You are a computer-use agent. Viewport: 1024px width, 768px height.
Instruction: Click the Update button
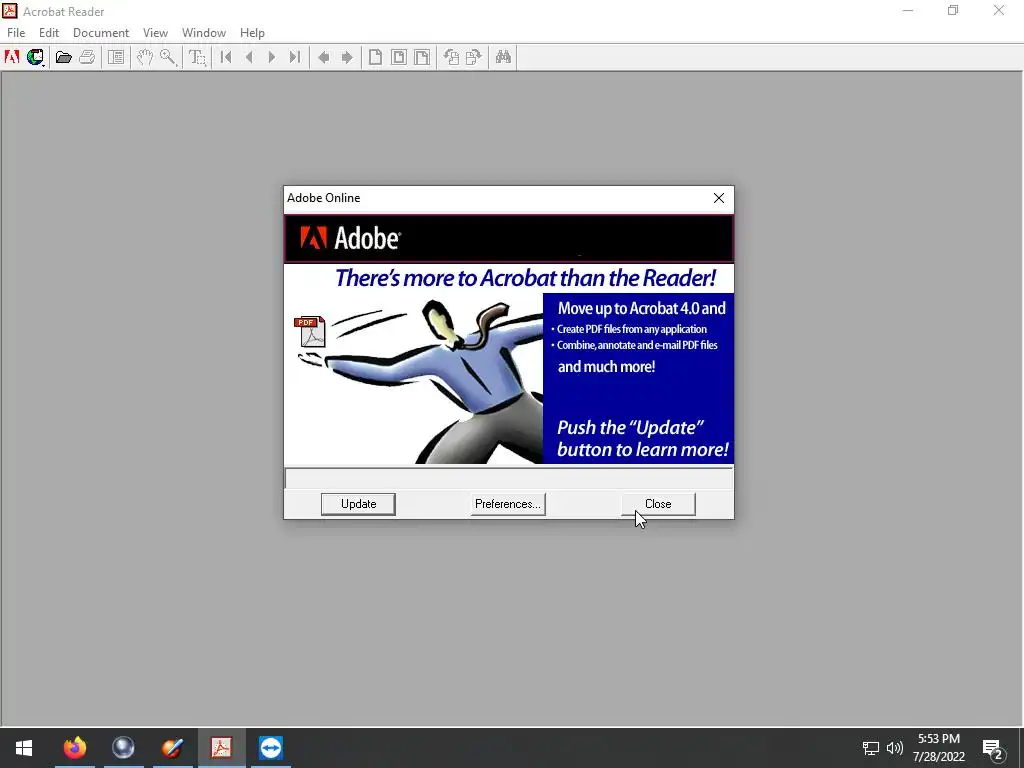[x=359, y=504]
